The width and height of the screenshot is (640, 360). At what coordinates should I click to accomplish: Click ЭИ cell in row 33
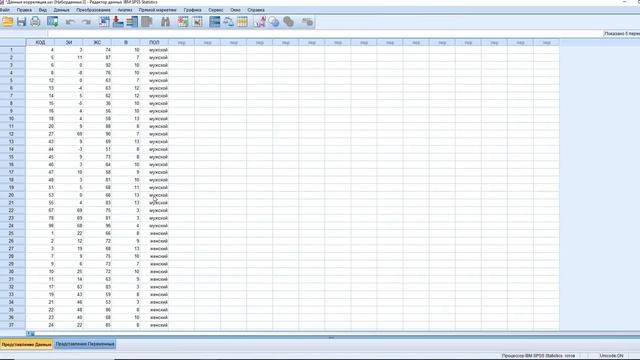pyautogui.click(x=69, y=295)
